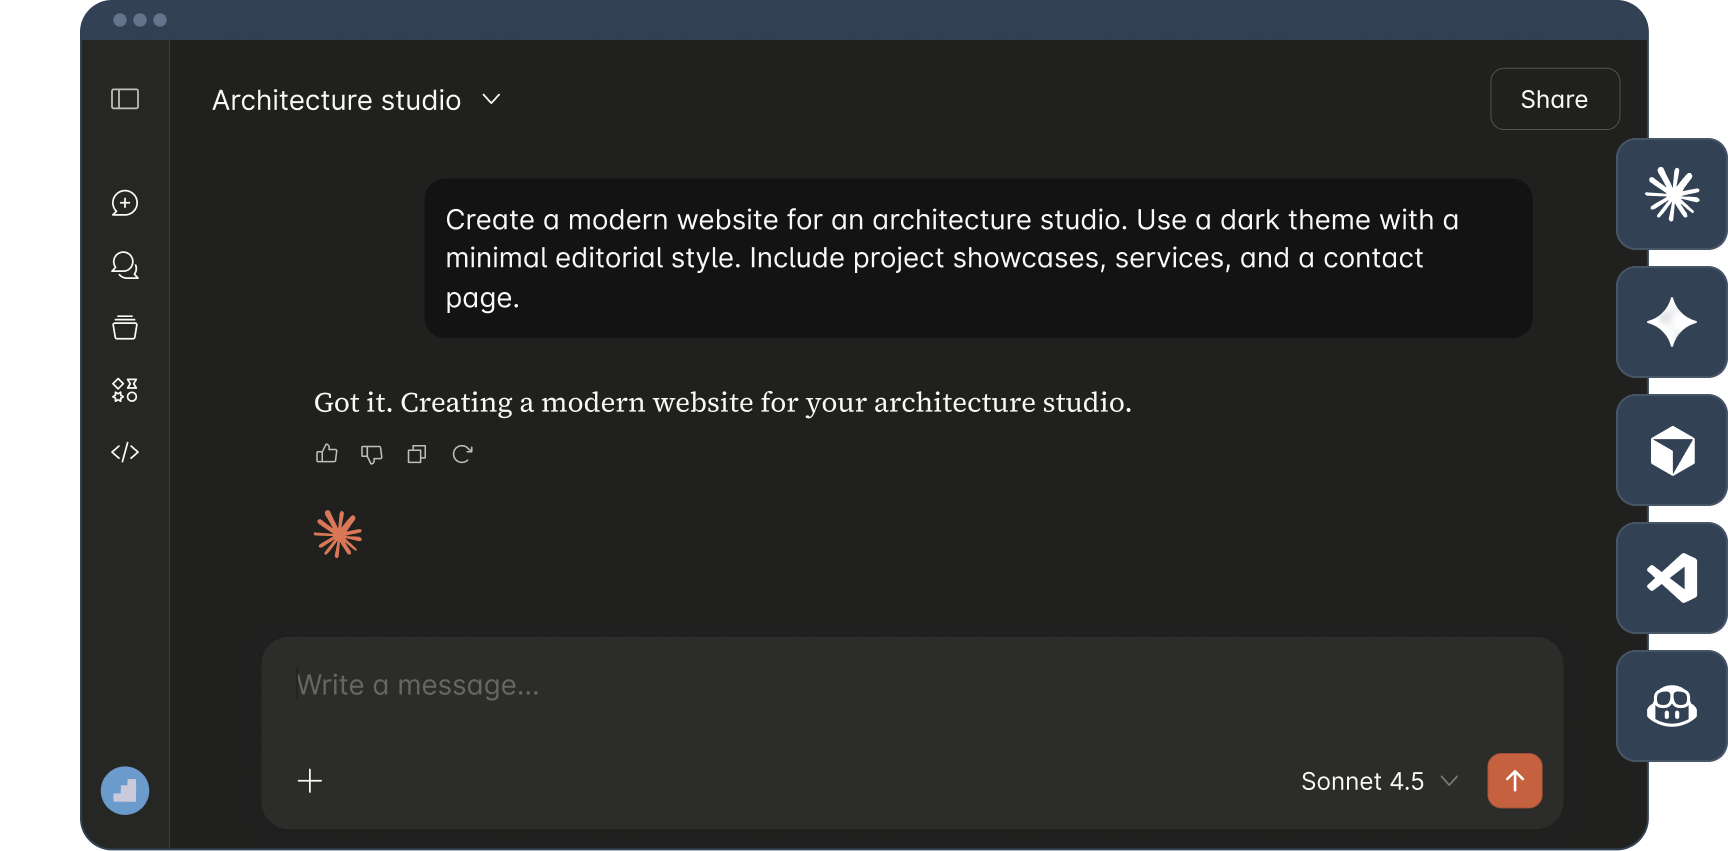Copy the assistant response
The width and height of the screenshot is (1728, 851).
coord(417,454)
